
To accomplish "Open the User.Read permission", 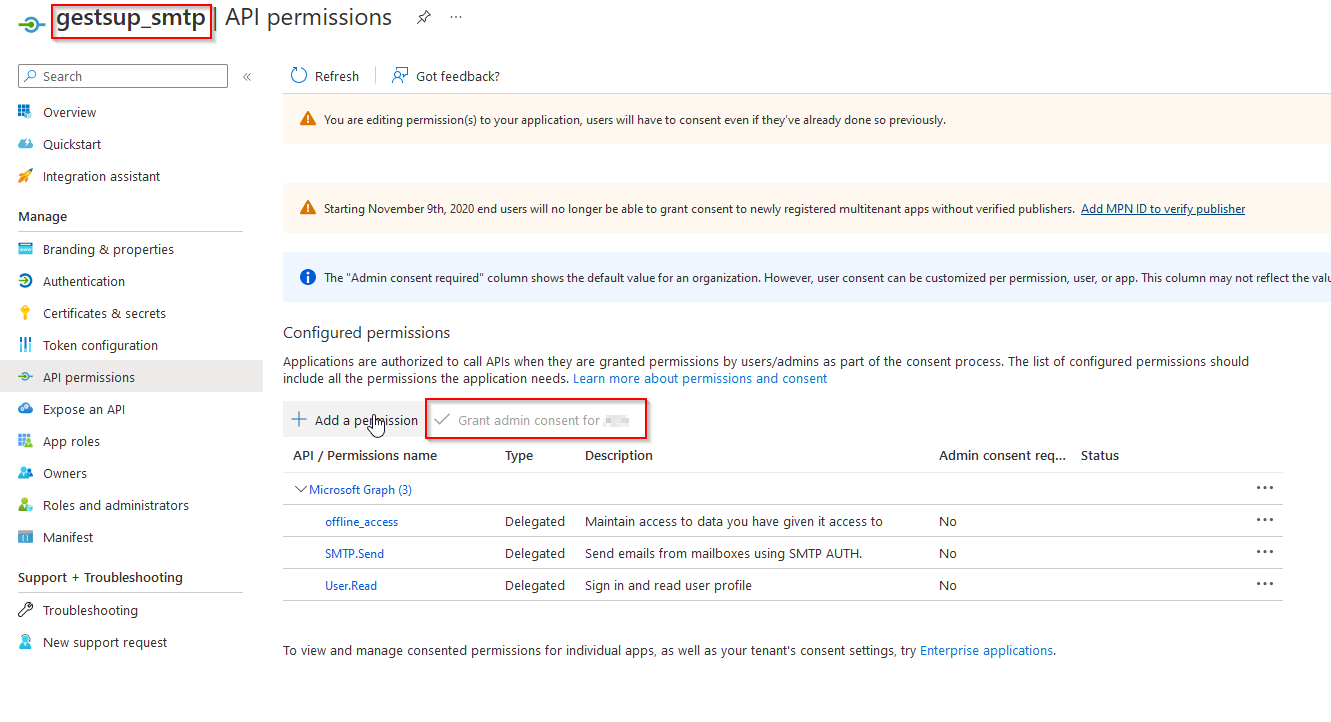I will click(x=351, y=586).
